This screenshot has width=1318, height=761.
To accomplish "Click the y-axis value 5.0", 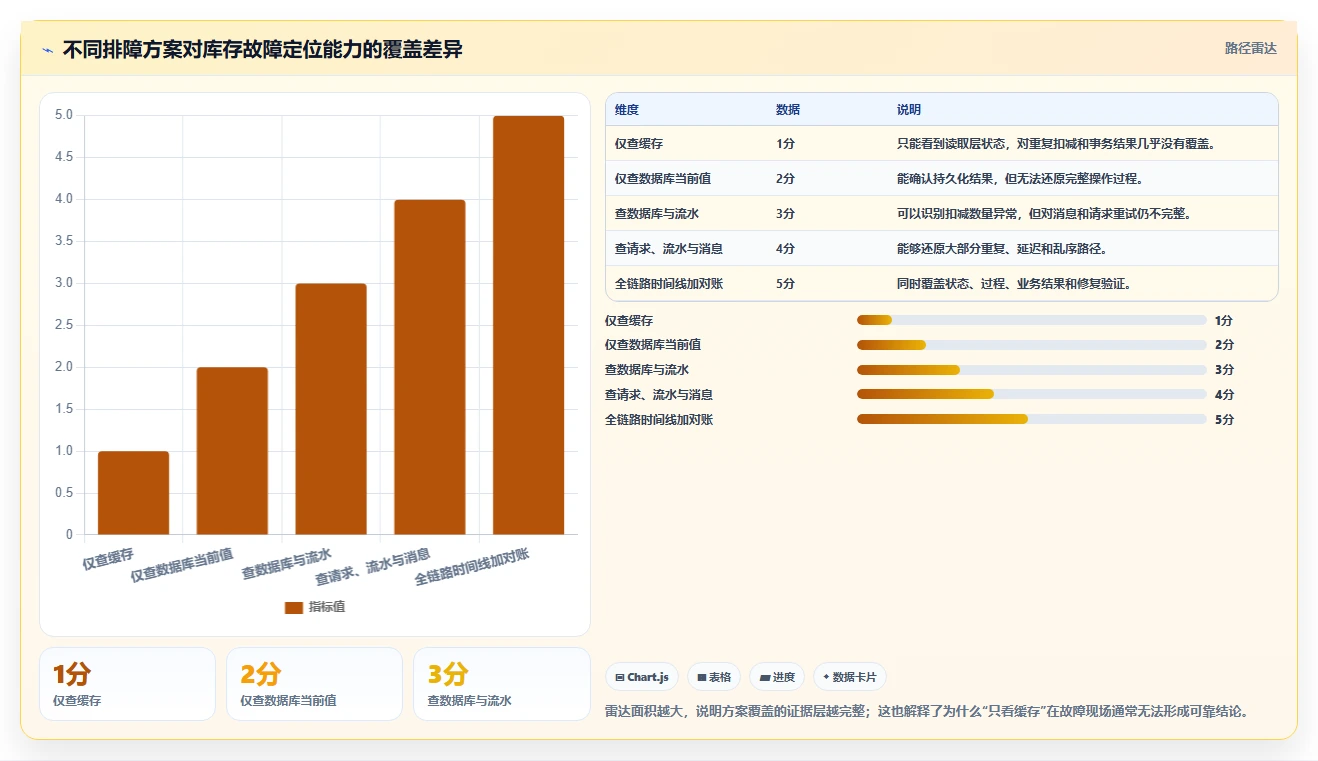I will click(64, 115).
